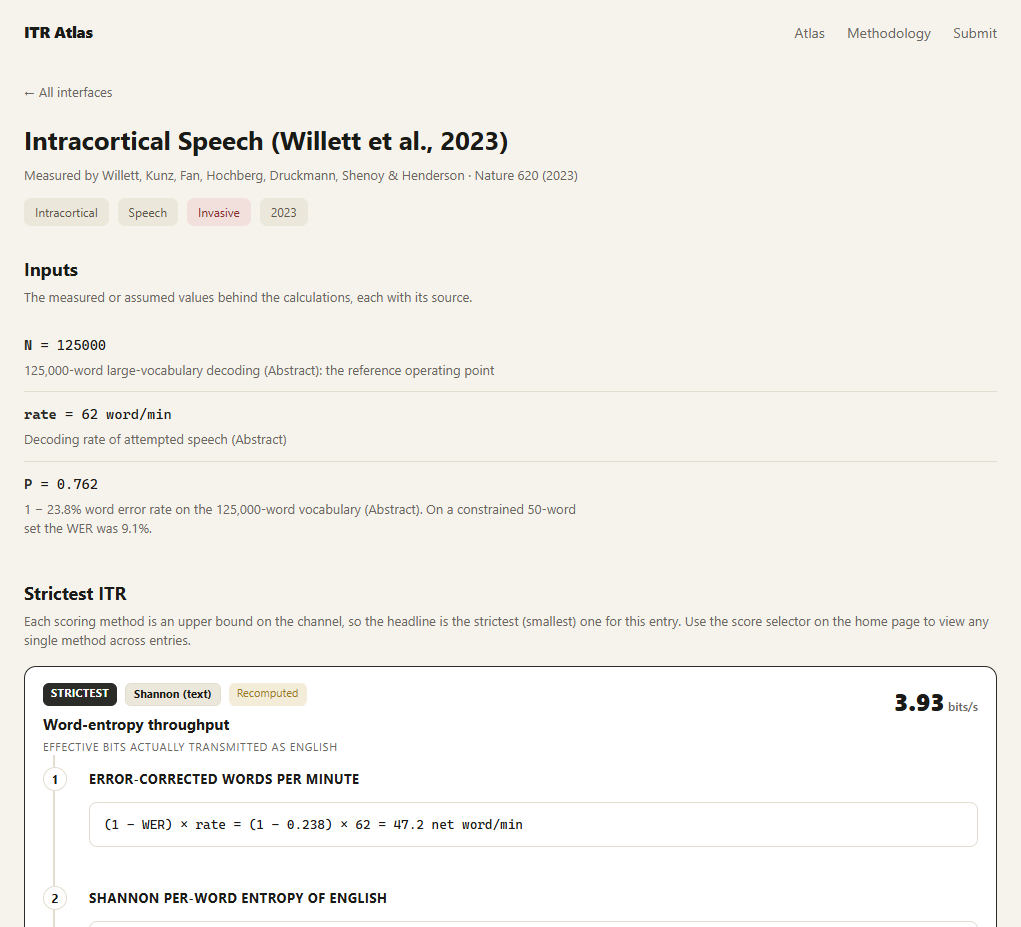Click the P = 0.762 value
The width and height of the screenshot is (1021, 927).
(x=61, y=484)
